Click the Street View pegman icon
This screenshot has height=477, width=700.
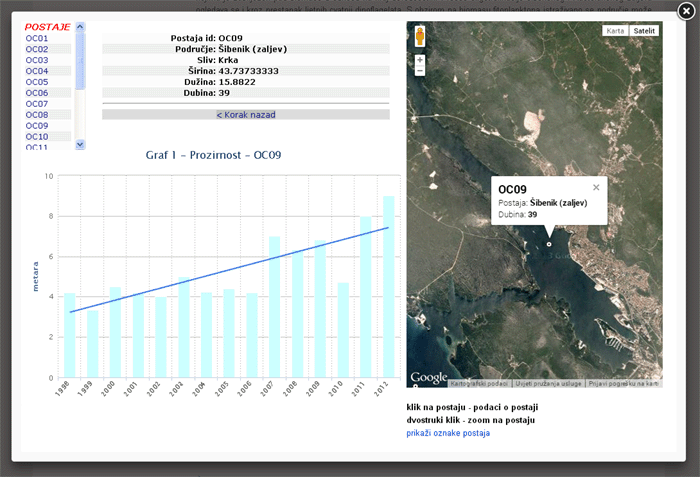tap(420, 37)
